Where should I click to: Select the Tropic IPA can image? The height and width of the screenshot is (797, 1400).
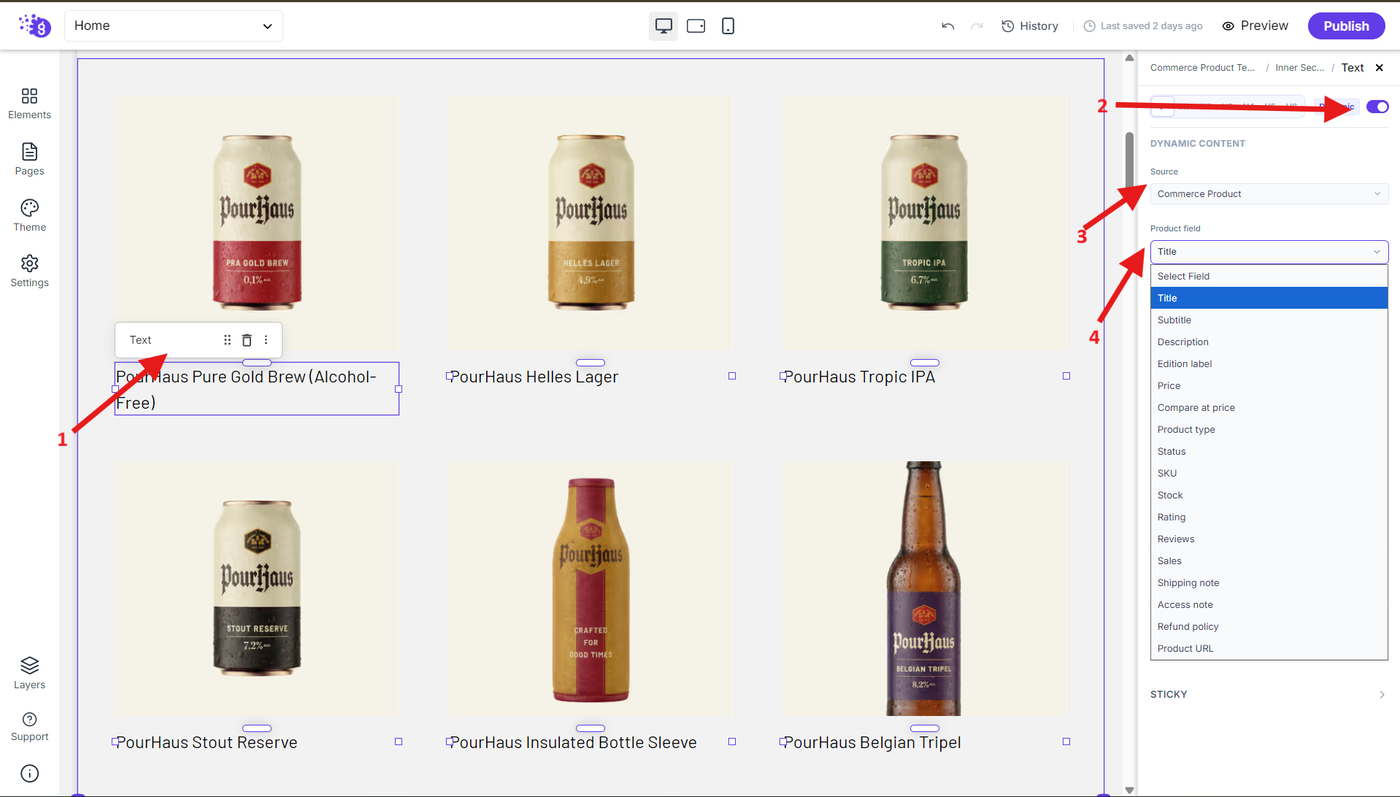coord(924,222)
